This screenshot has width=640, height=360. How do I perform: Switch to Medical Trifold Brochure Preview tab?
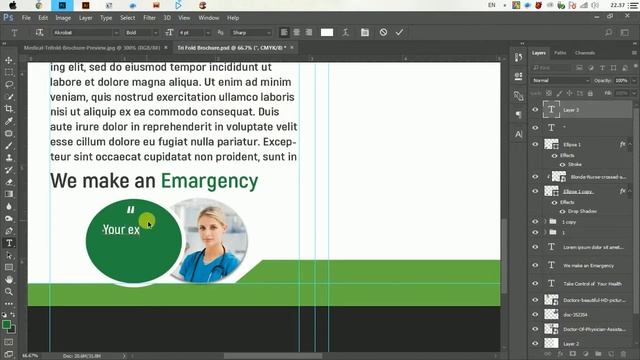pyautogui.click(x=92, y=48)
